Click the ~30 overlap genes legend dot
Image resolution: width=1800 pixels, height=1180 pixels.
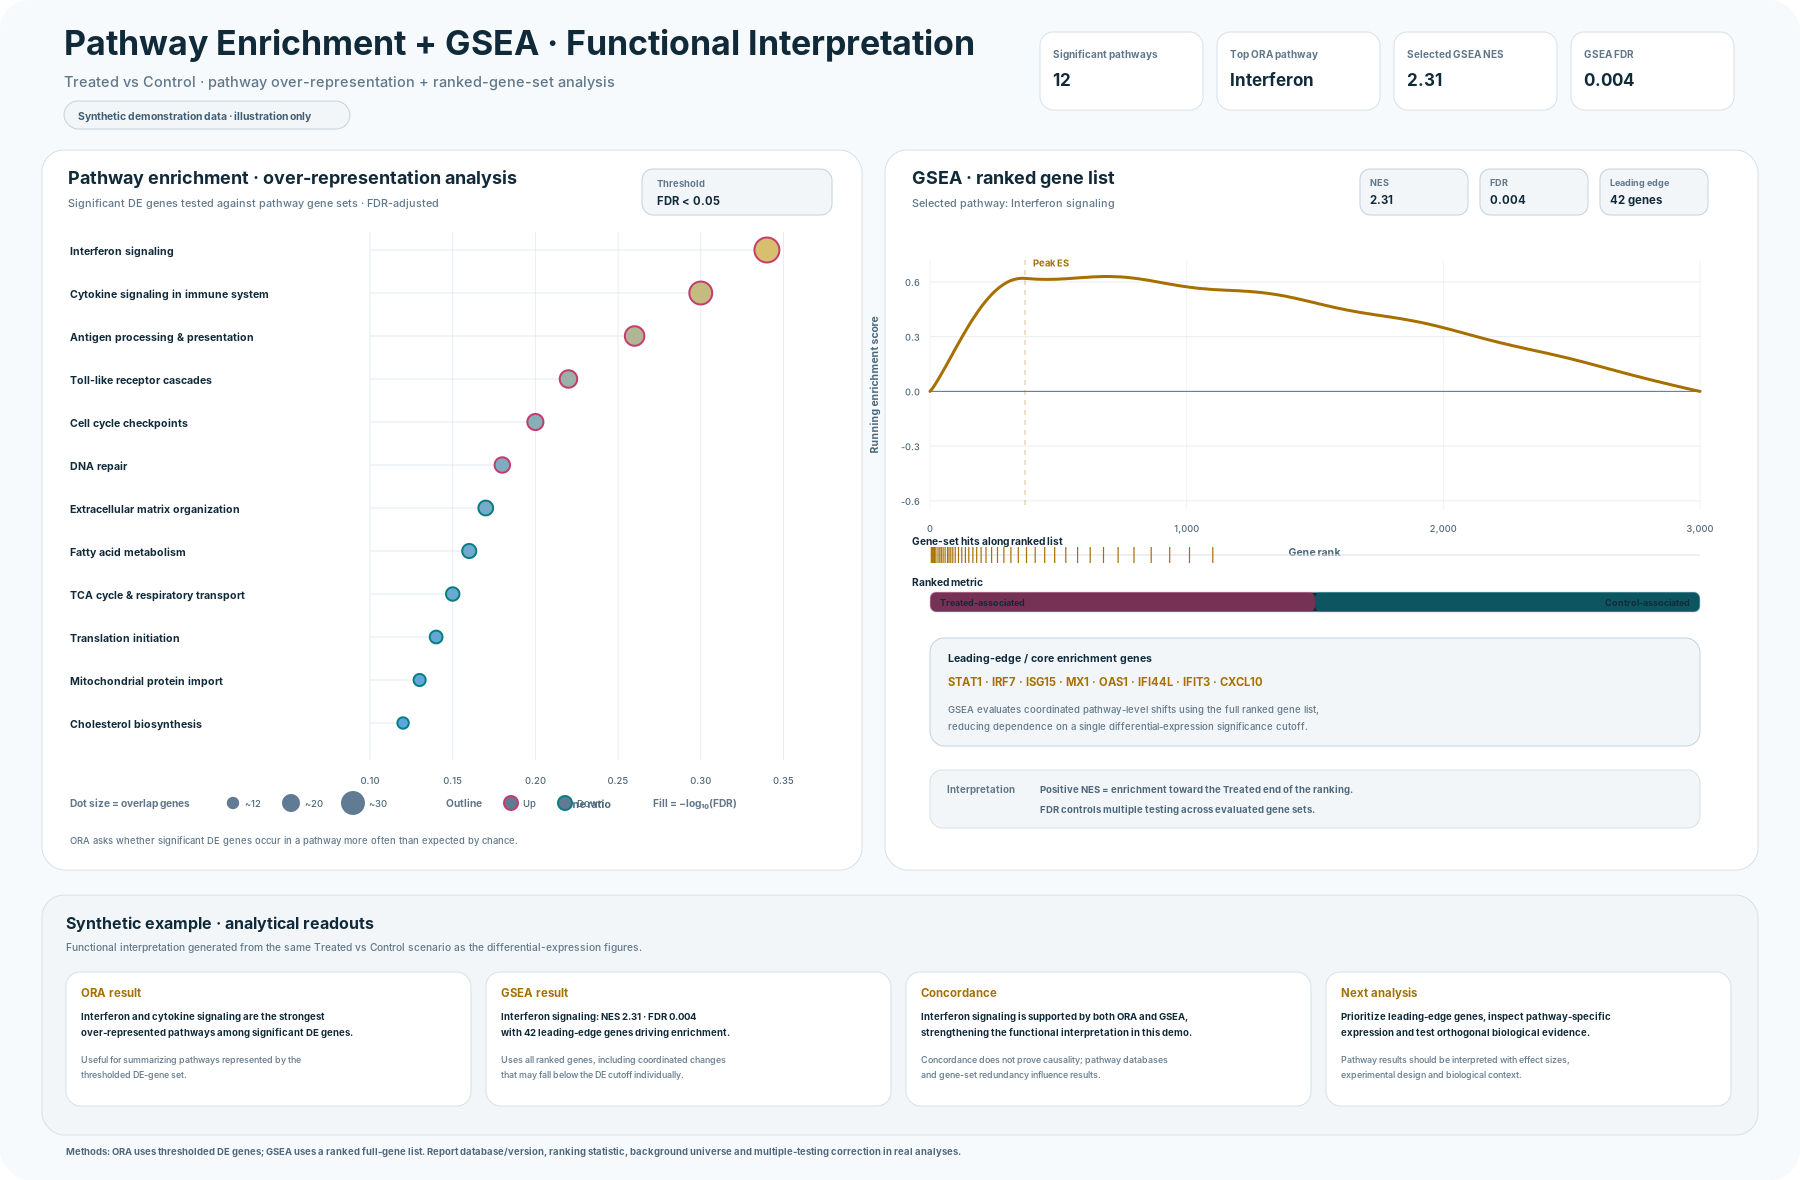click(353, 803)
